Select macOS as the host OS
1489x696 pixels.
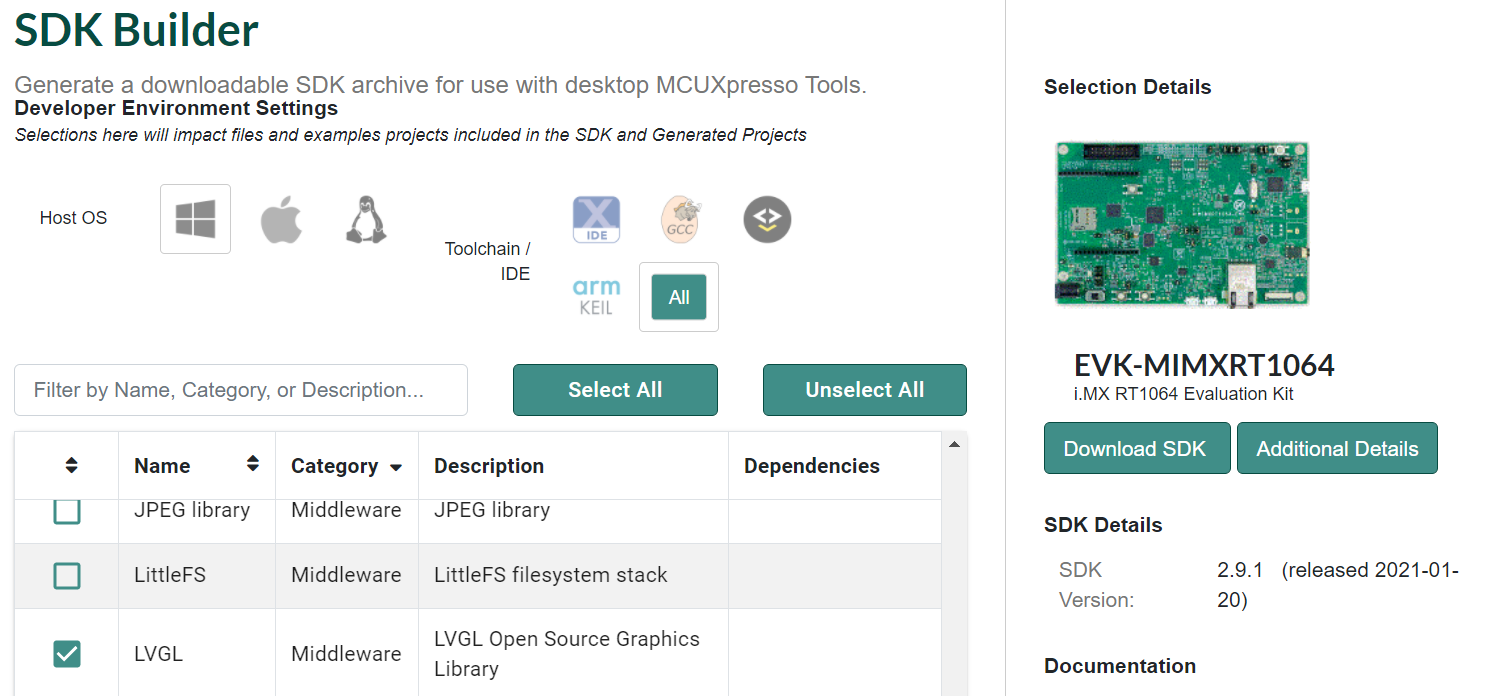pyautogui.click(x=281, y=218)
